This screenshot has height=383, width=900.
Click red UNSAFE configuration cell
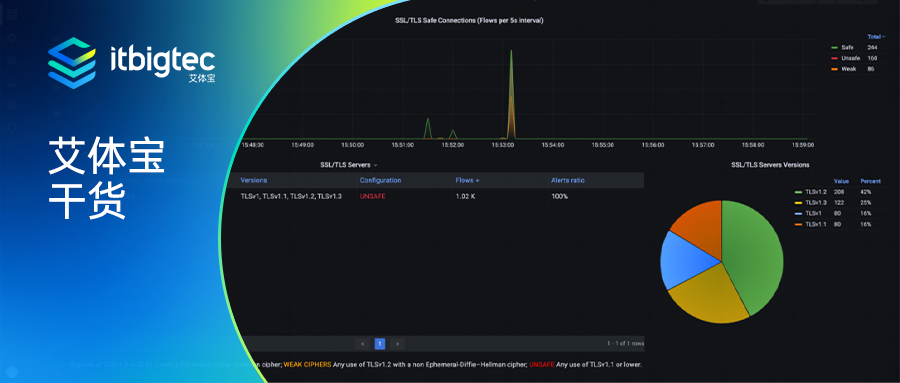tap(373, 196)
